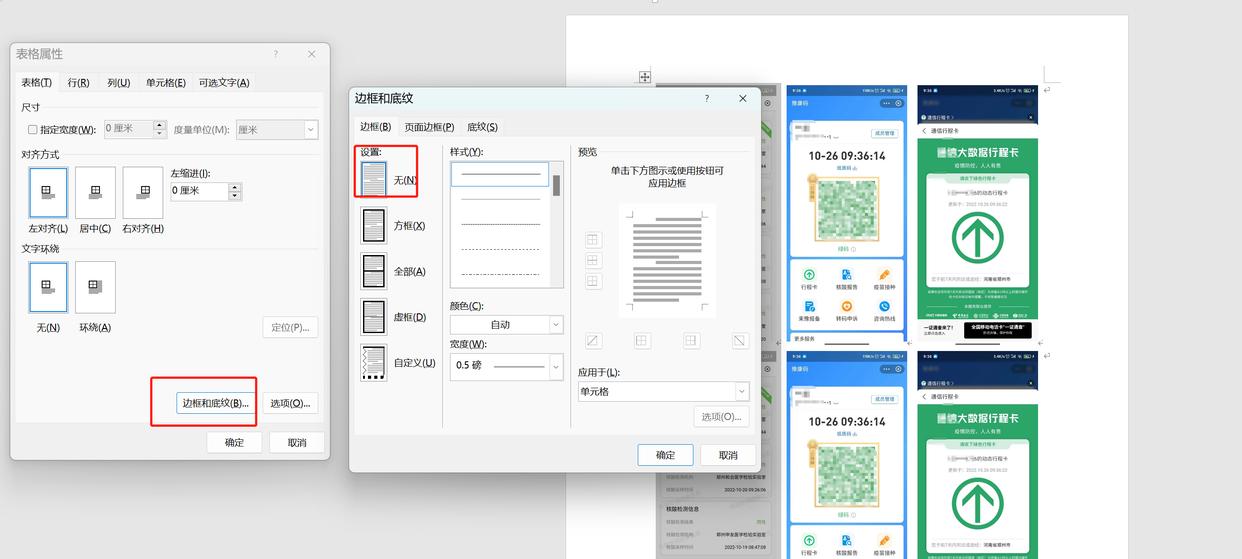Select 无(N) text wrapping option
This screenshot has width=1242, height=559.
tap(48, 288)
